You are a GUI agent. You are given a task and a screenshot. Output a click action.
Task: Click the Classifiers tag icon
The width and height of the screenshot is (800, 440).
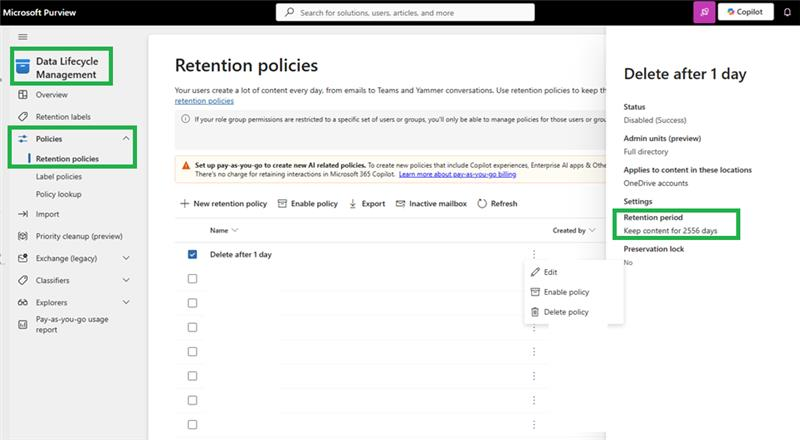[23, 280]
